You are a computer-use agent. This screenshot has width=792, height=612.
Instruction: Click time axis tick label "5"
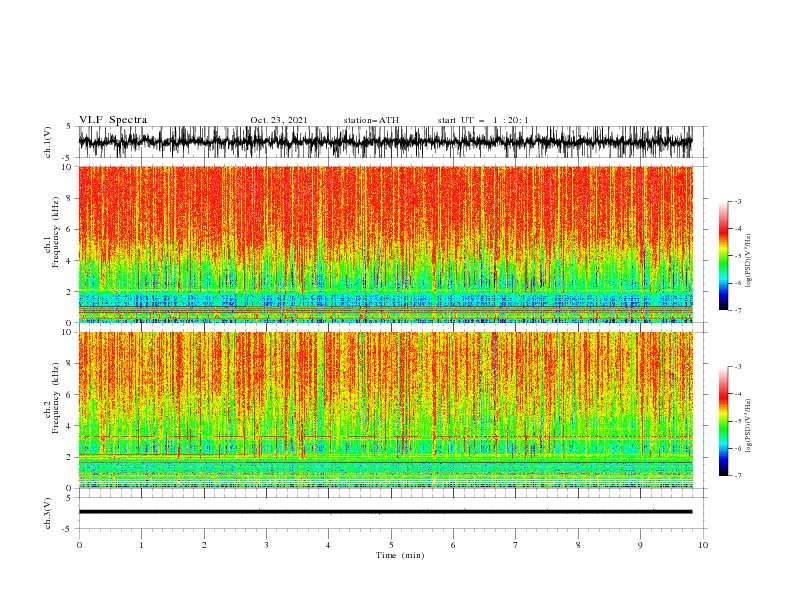click(x=391, y=545)
